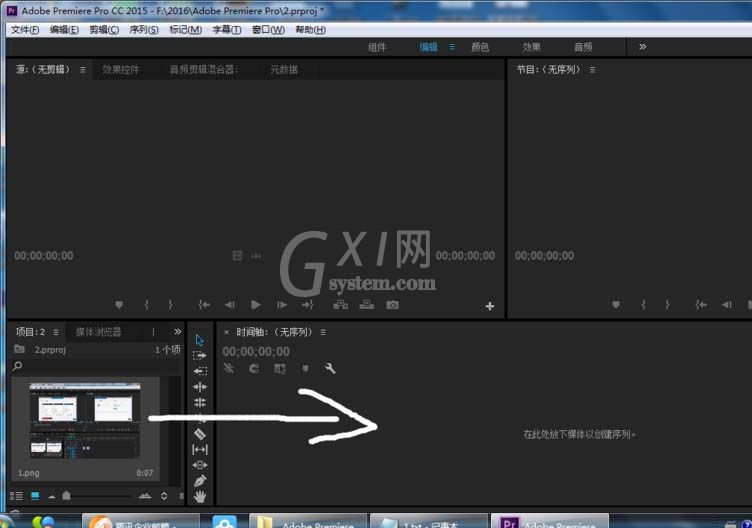Open timeline display settings wrench
Screen dimensions: 752x528
pyautogui.click(x=330, y=368)
